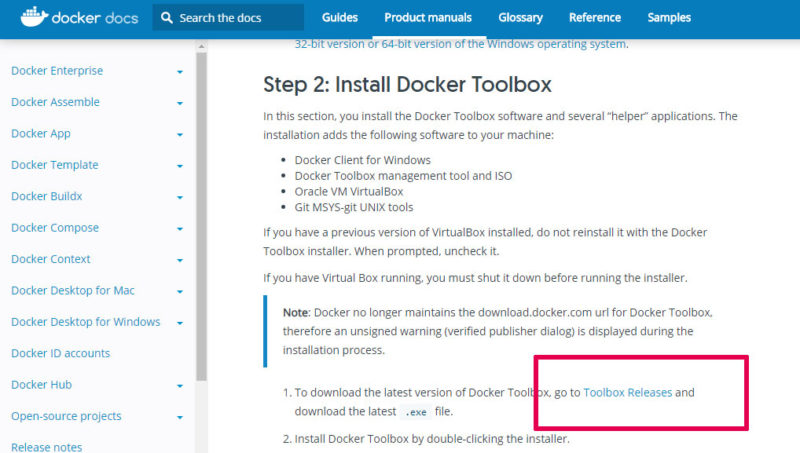Open the Docker Enterprise sidebar link

coord(57,70)
